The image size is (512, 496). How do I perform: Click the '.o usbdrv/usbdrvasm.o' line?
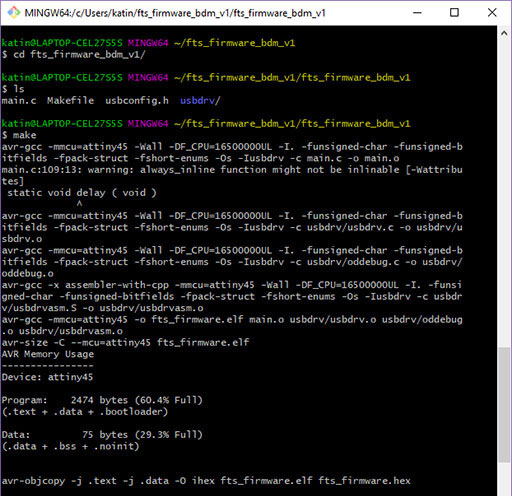coord(62,331)
